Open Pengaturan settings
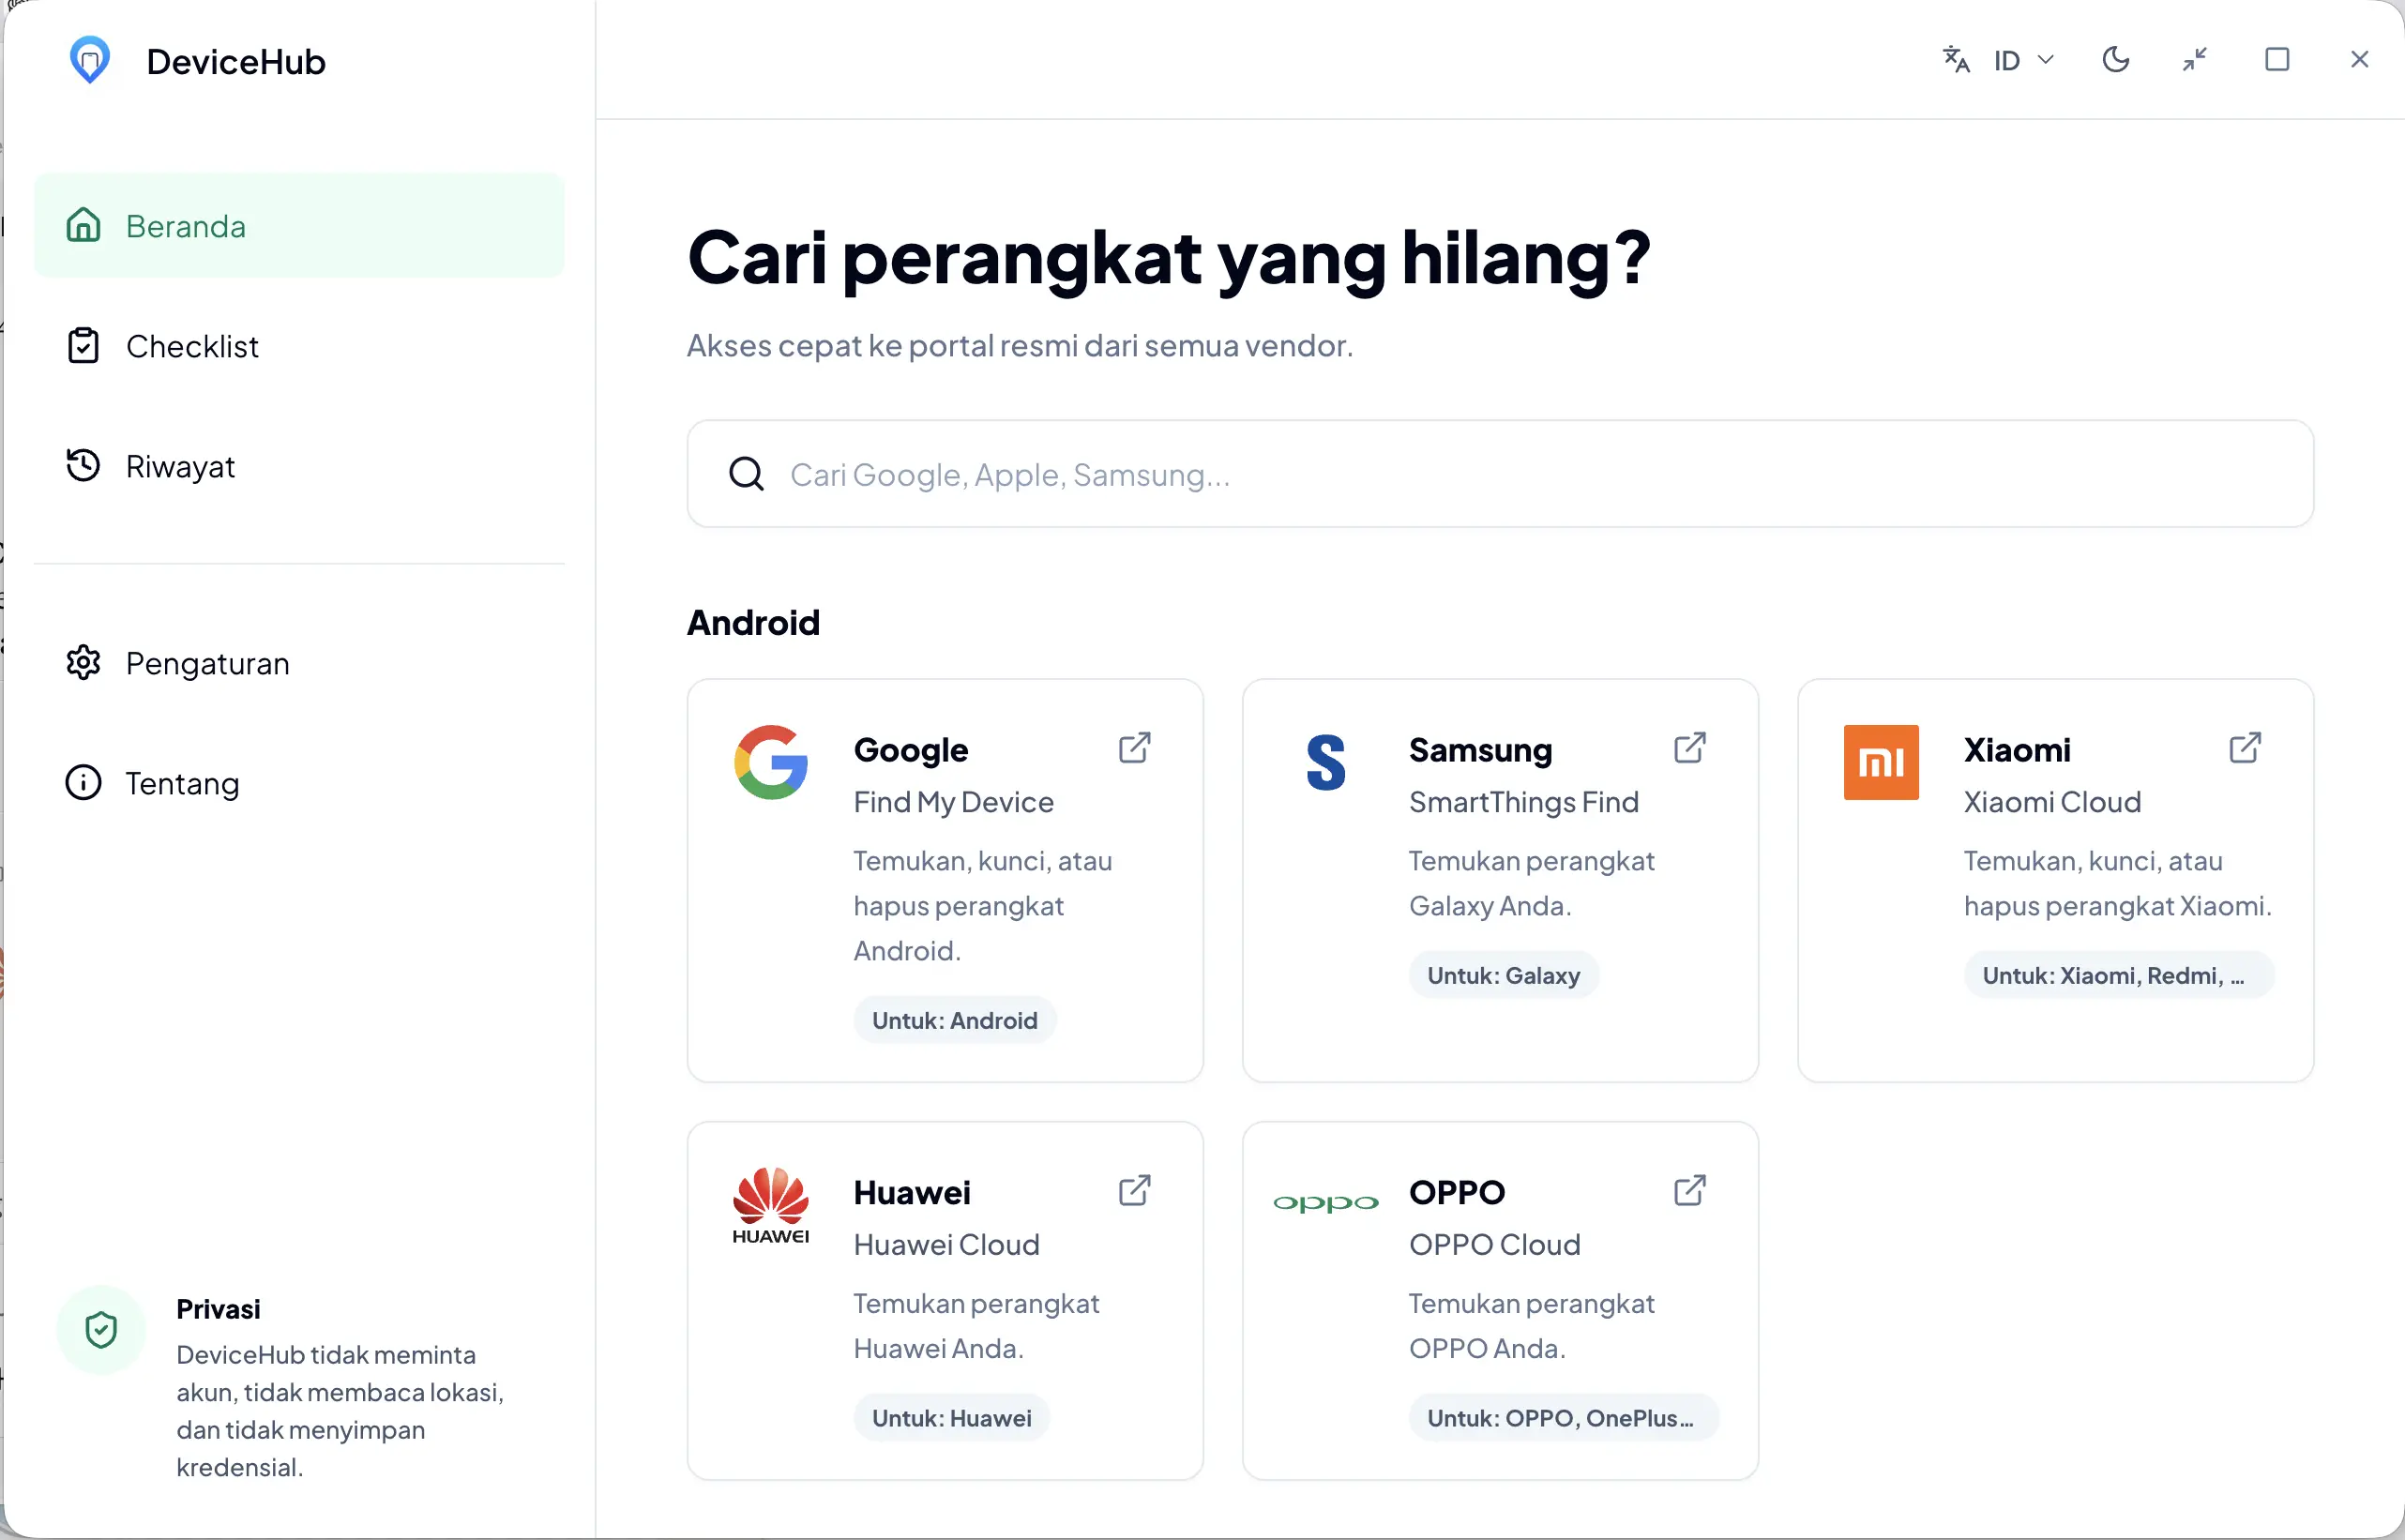The image size is (2405, 1540). (299, 663)
